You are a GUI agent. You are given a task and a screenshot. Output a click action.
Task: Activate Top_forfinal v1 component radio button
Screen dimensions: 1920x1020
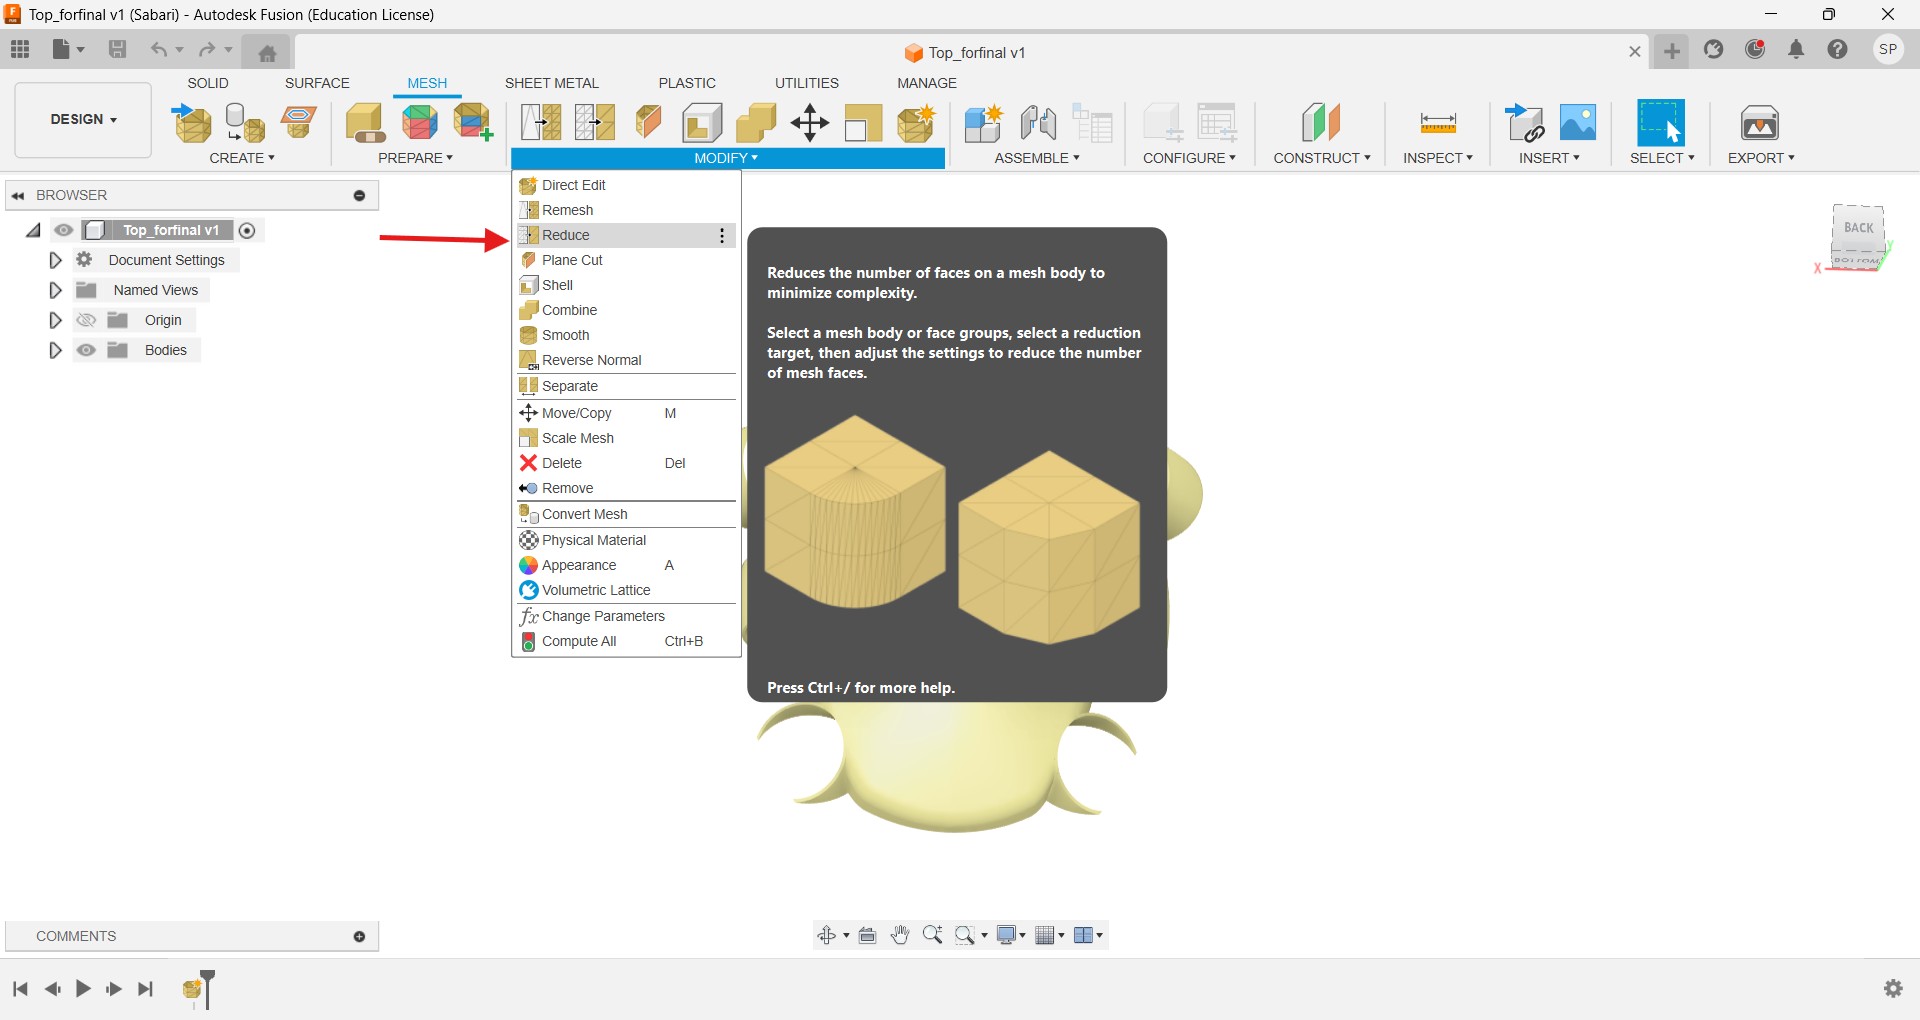coord(247,230)
